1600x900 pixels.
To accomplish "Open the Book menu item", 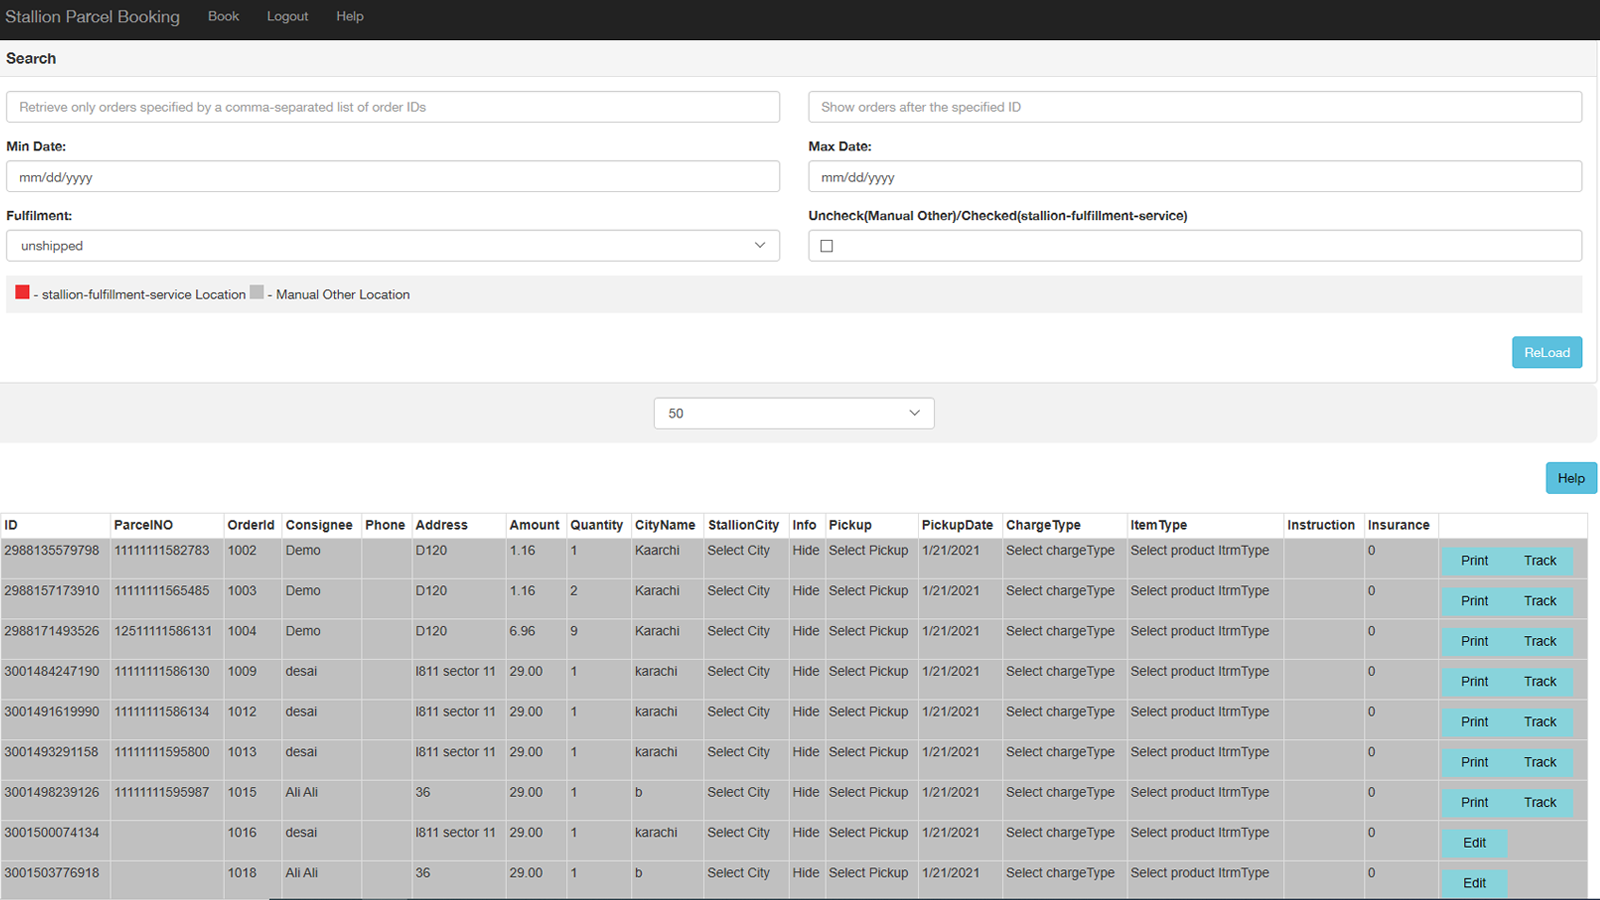I will point(223,16).
